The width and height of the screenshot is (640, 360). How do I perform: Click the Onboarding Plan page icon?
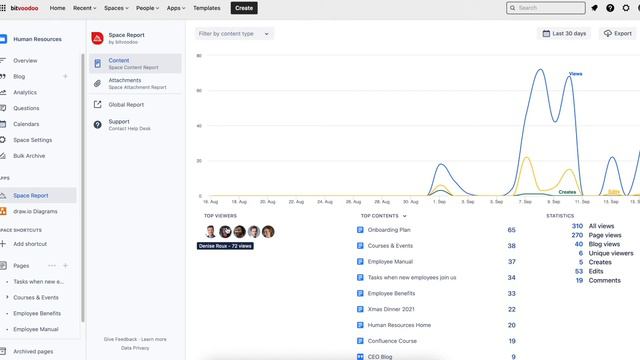click(360, 230)
